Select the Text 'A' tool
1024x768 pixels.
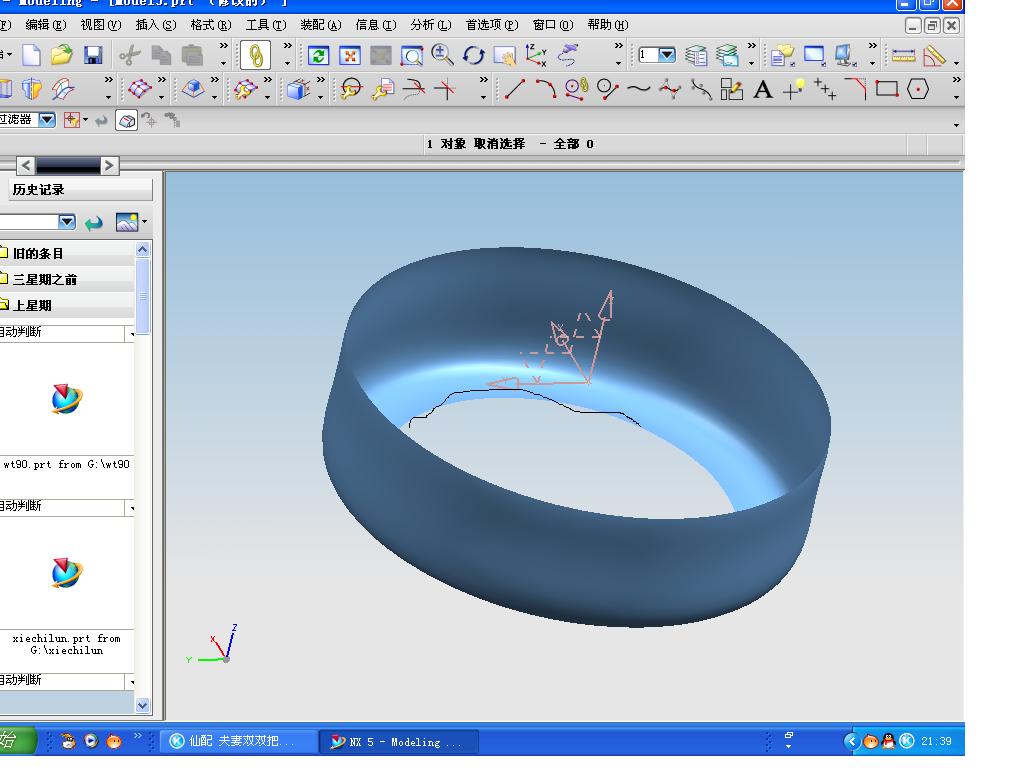click(x=763, y=89)
